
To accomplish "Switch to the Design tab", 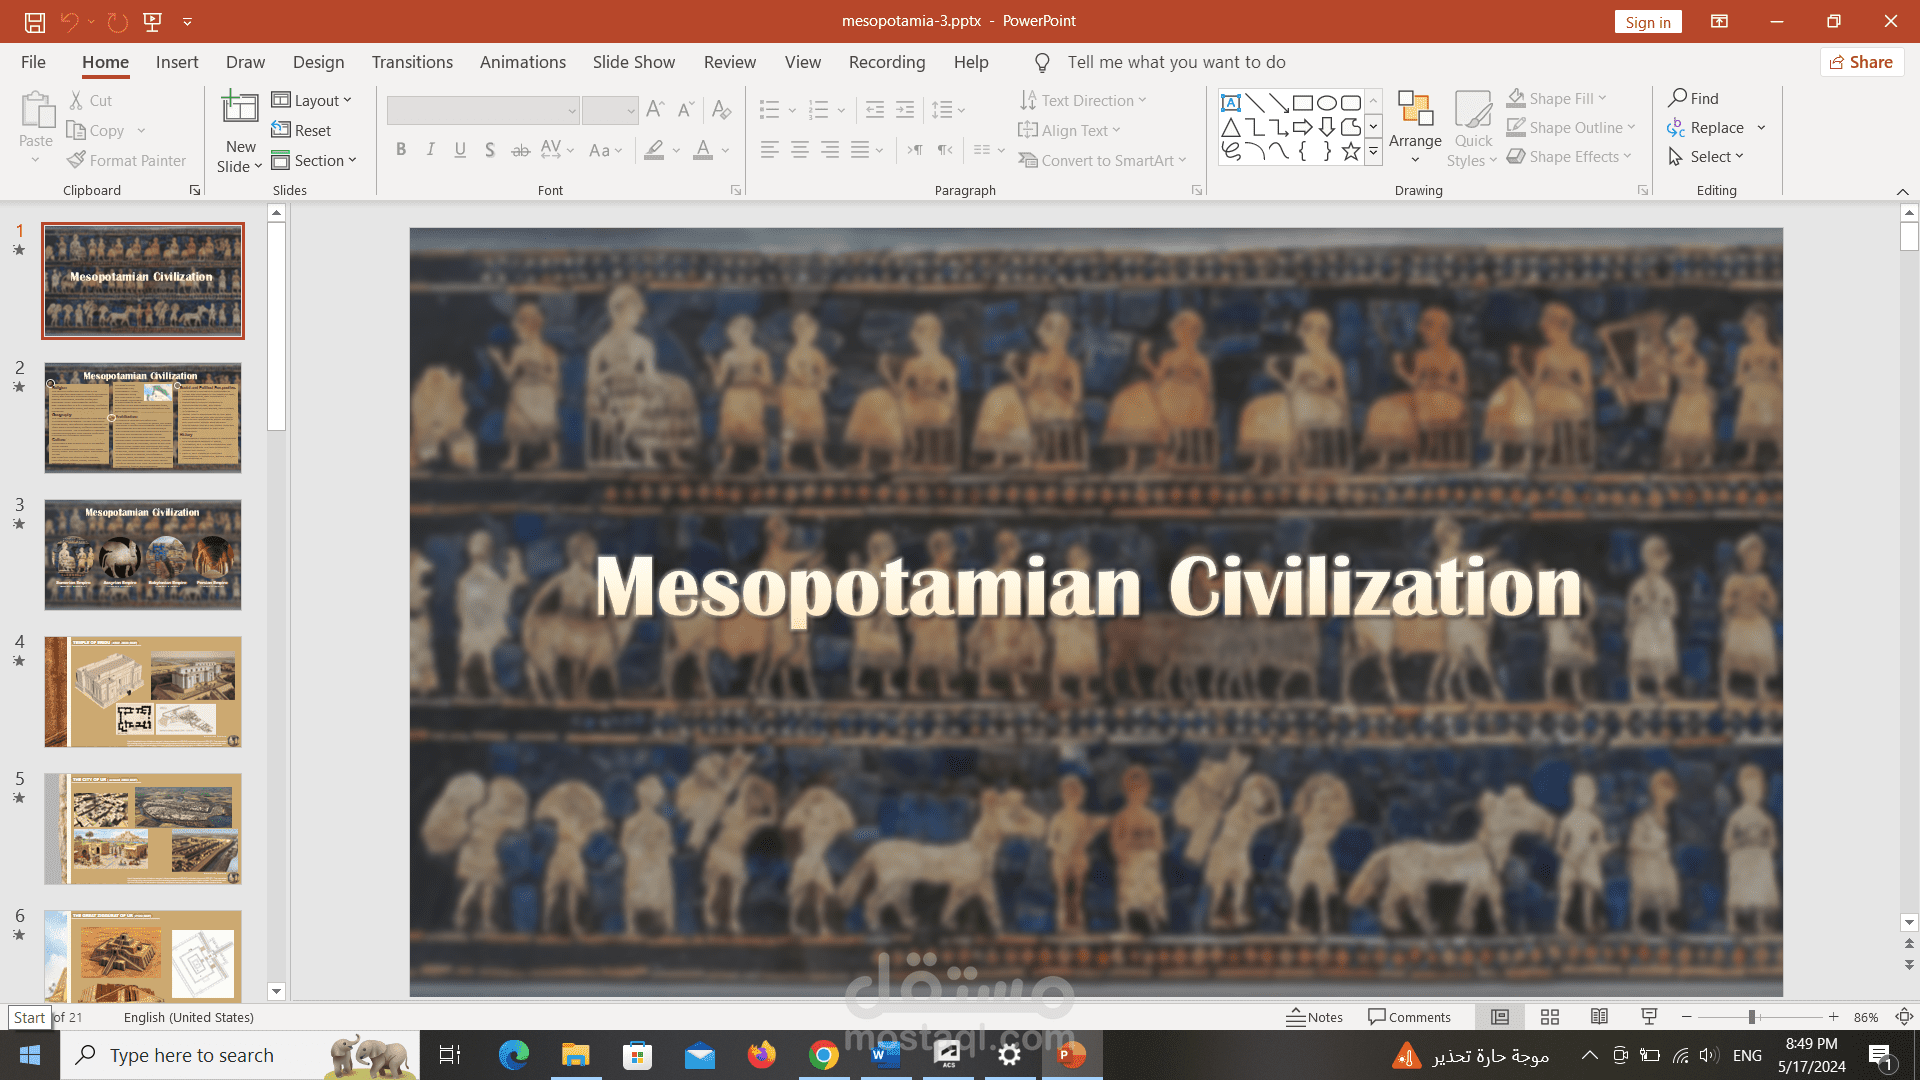I will [318, 62].
